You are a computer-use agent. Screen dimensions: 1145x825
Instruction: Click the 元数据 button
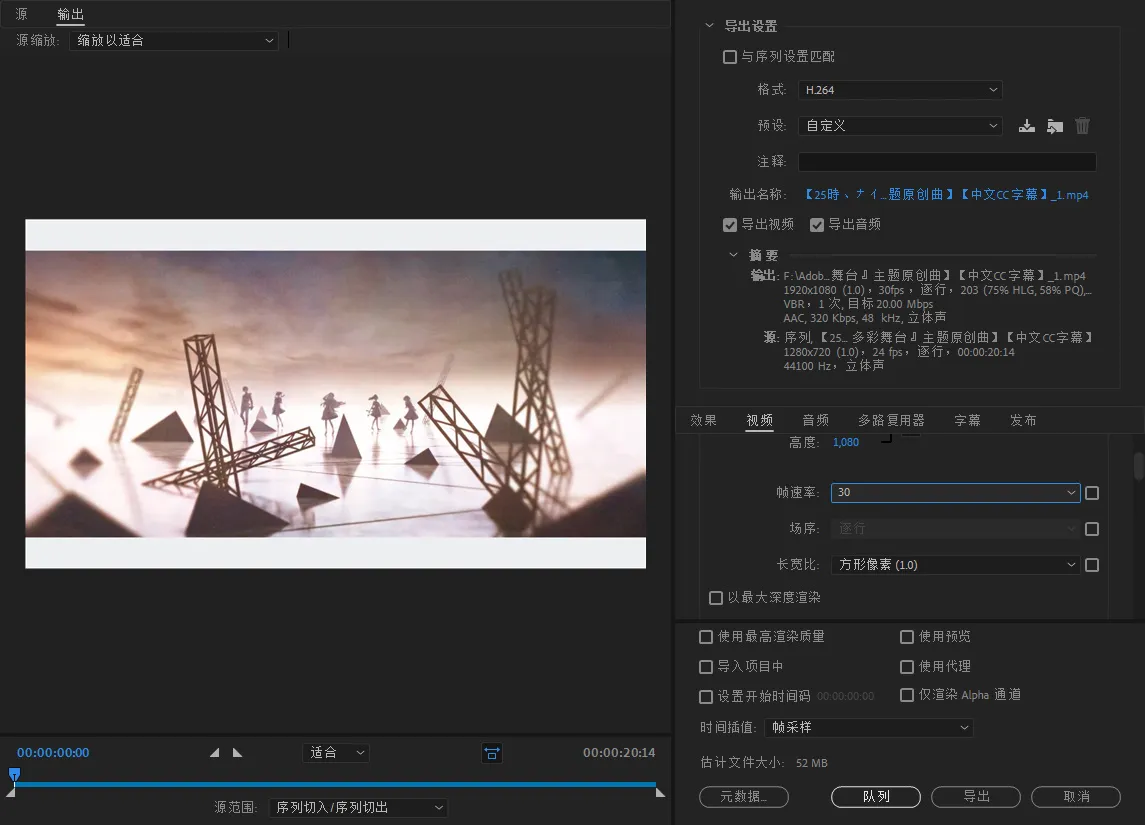(x=743, y=797)
